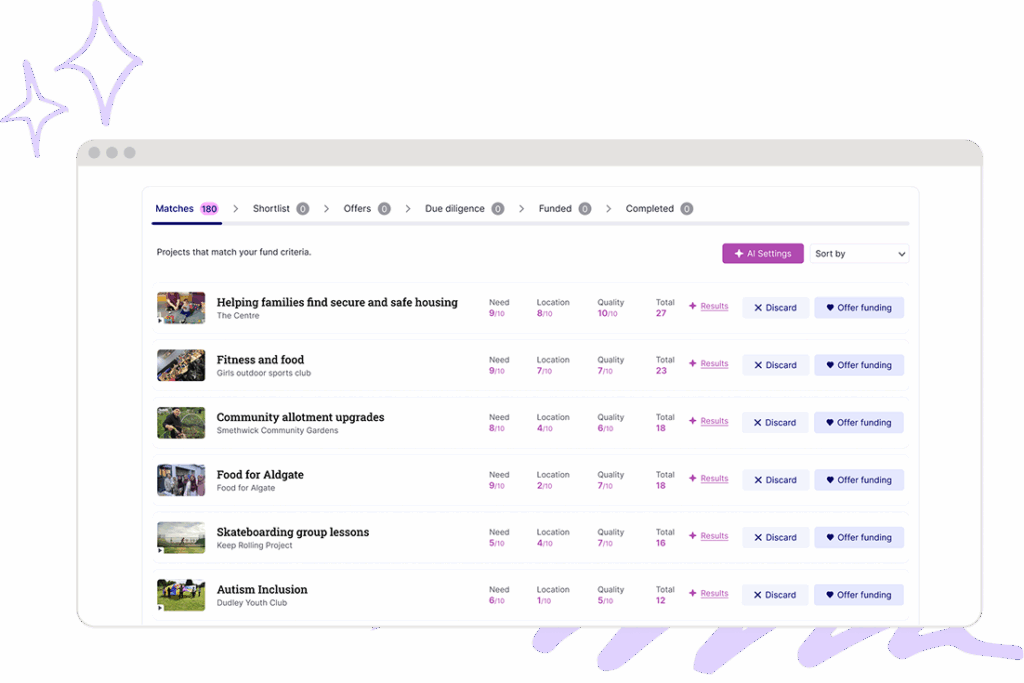The width and height of the screenshot is (1024, 683).
Task: Open Results for Autism Inclusion
Action: pyautogui.click(x=714, y=594)
